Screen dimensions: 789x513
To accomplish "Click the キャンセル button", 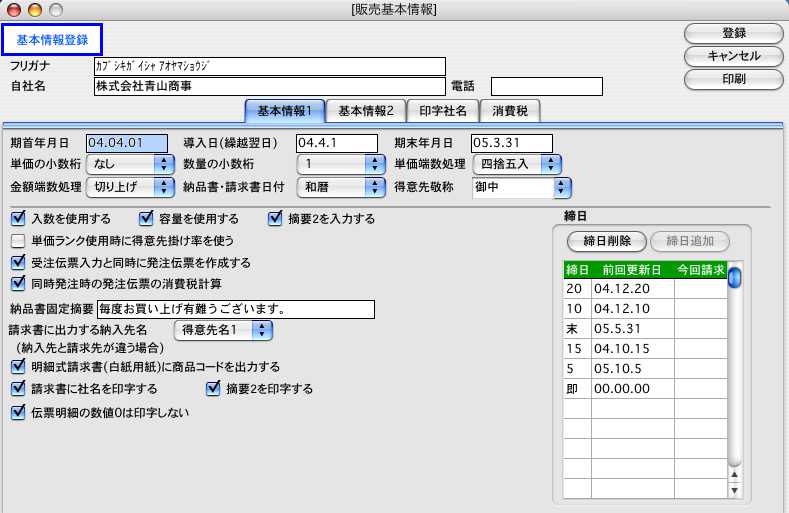I will (733, 55).
